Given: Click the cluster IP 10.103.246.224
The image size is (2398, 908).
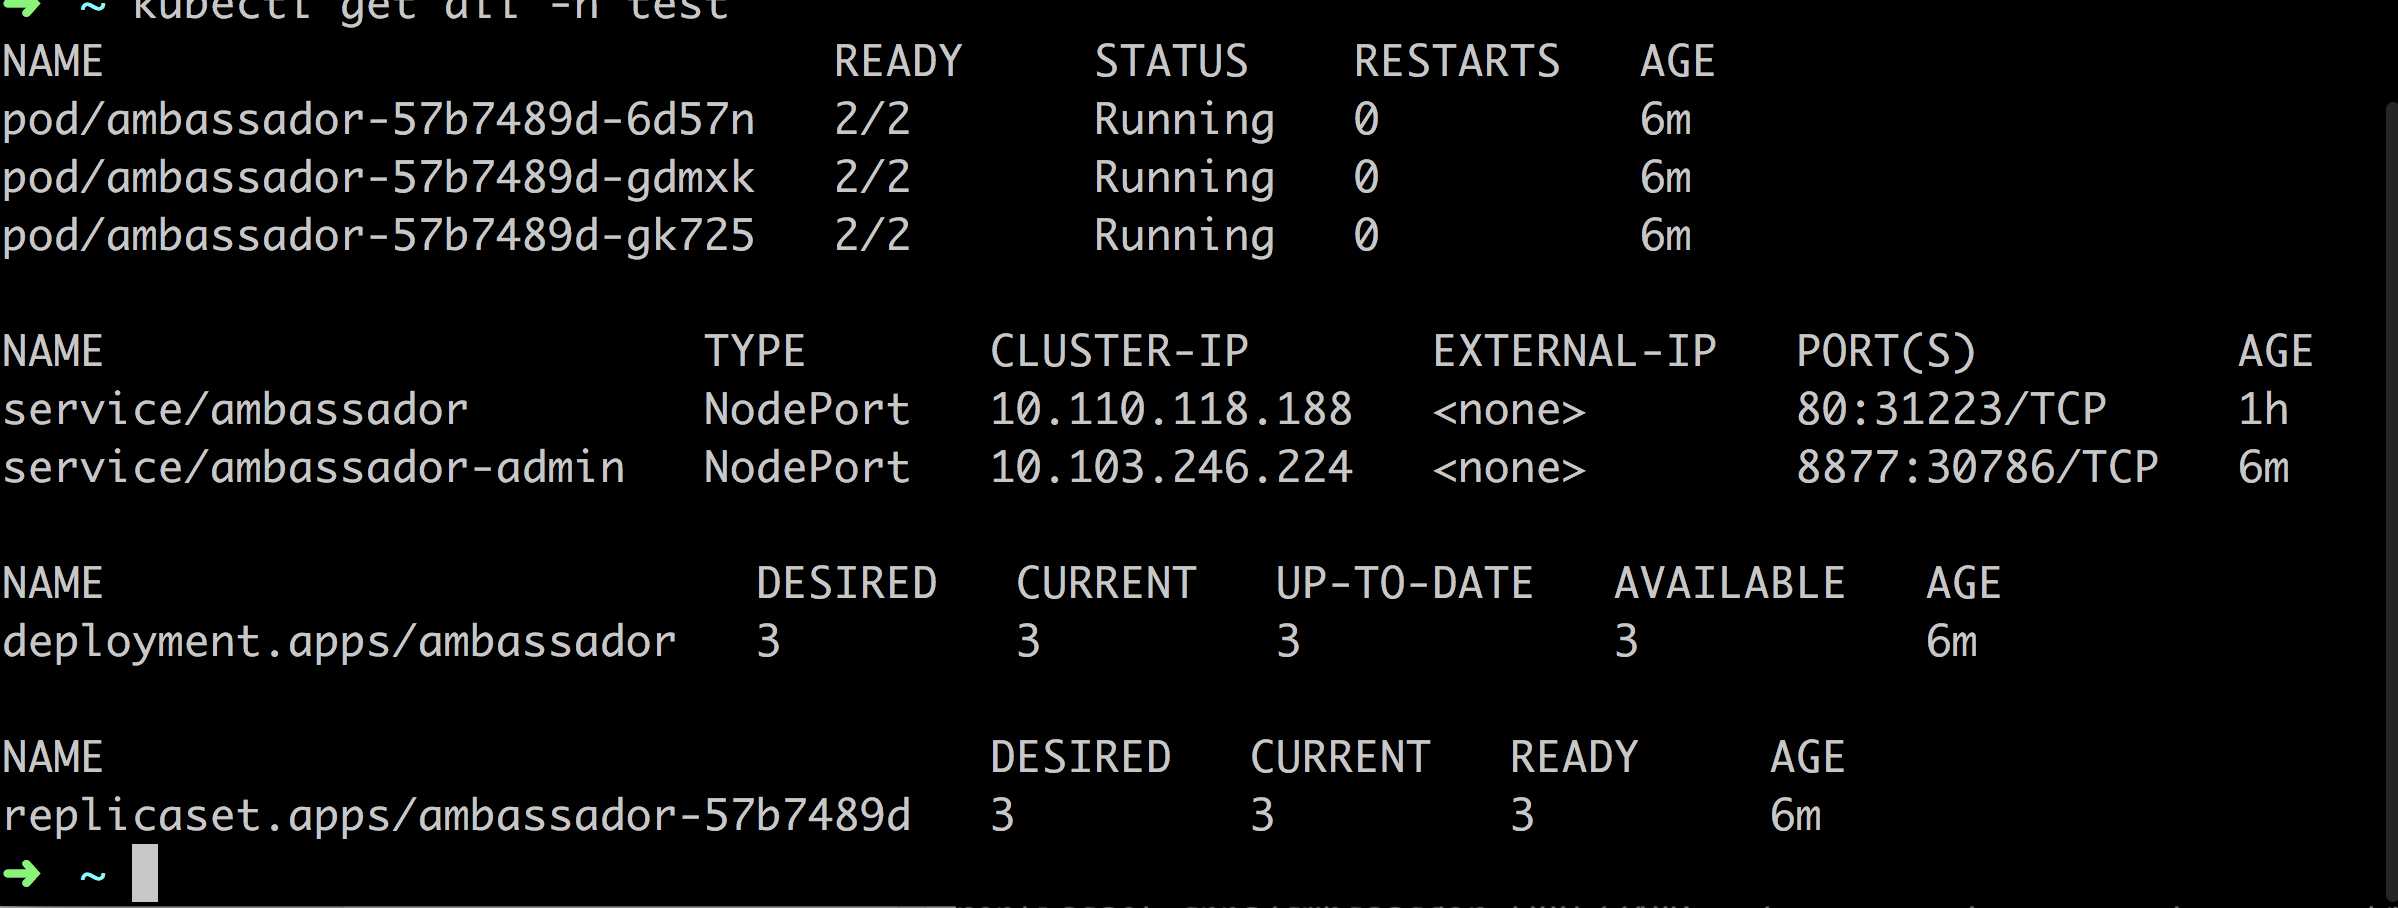Looking at the screenshot, I should pos(1171,468).
